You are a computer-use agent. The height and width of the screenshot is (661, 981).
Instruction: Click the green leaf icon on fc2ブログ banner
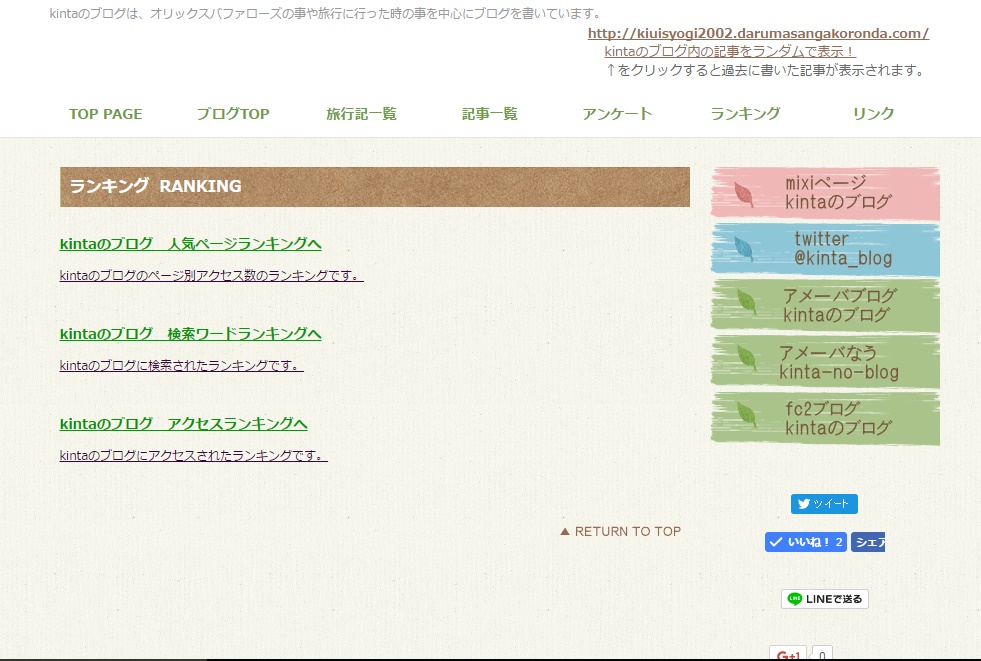pos(746,415)
